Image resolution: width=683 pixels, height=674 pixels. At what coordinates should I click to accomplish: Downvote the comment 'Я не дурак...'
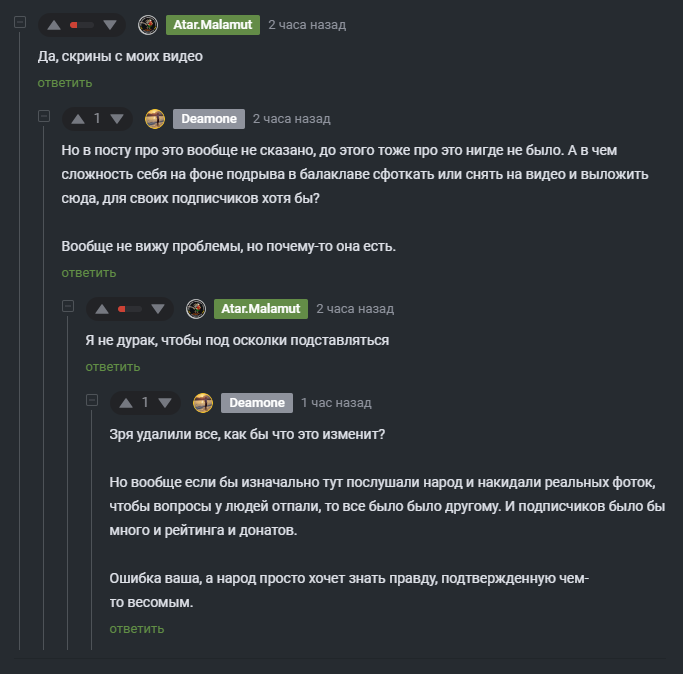(157, 309)
